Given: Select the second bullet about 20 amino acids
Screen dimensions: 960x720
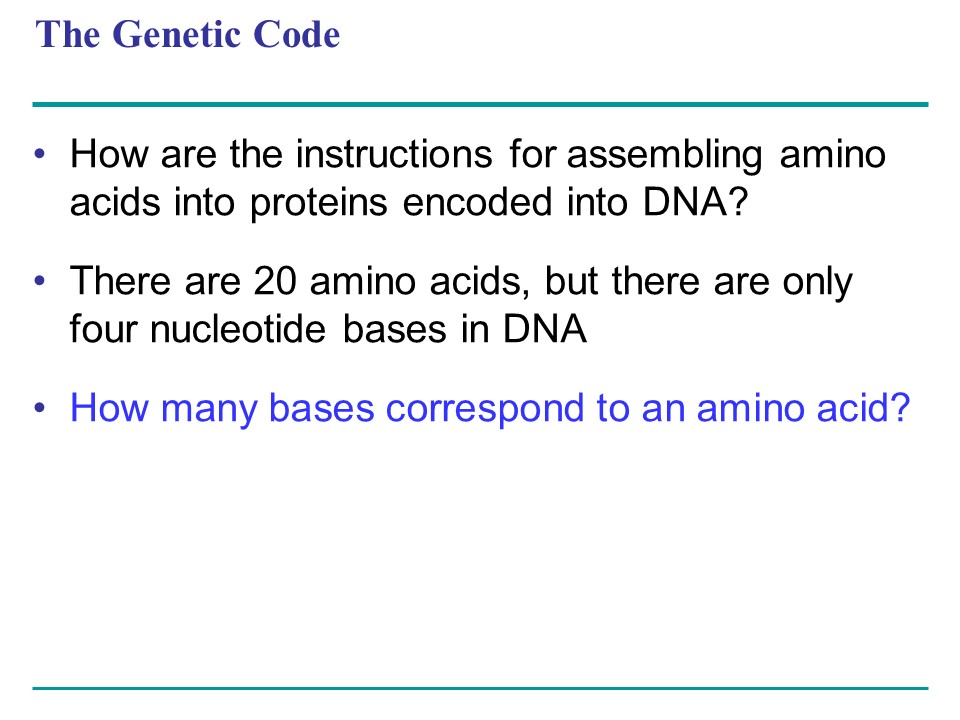Looking at the screenshot, I should click(460, 306).
